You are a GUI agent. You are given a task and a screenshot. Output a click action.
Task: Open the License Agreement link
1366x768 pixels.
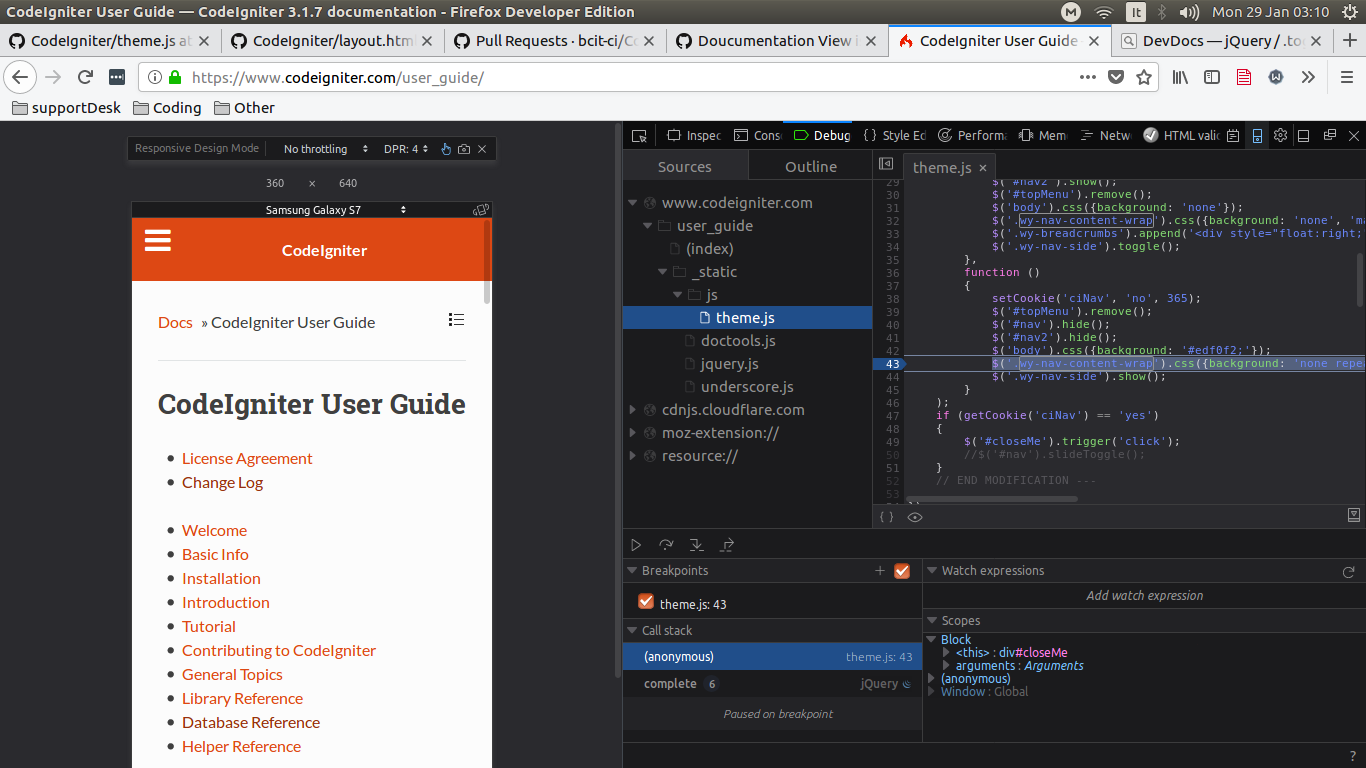coord(247,458)
